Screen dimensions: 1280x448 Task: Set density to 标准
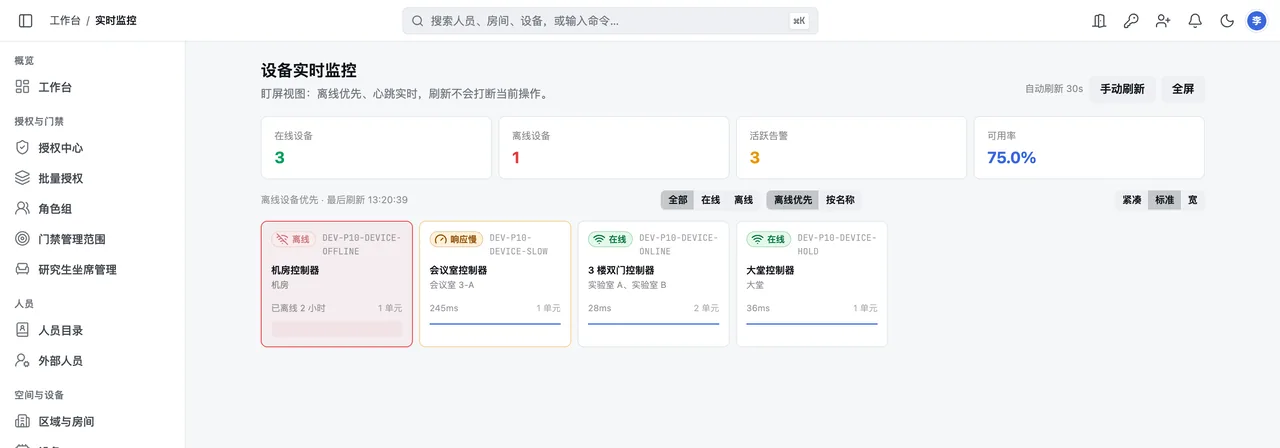1165,200
